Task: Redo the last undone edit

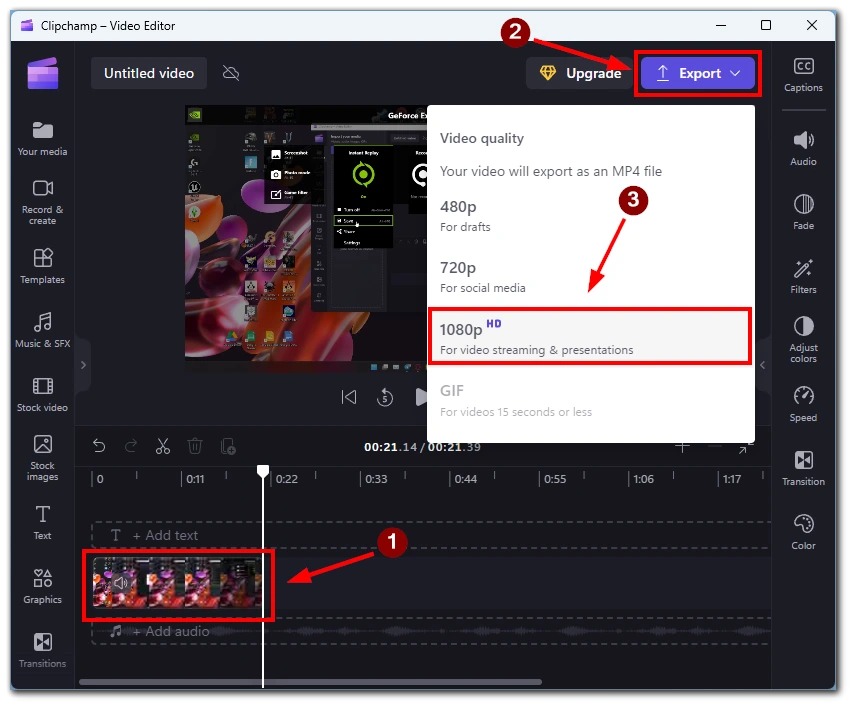Action: (x=131, y=447)
